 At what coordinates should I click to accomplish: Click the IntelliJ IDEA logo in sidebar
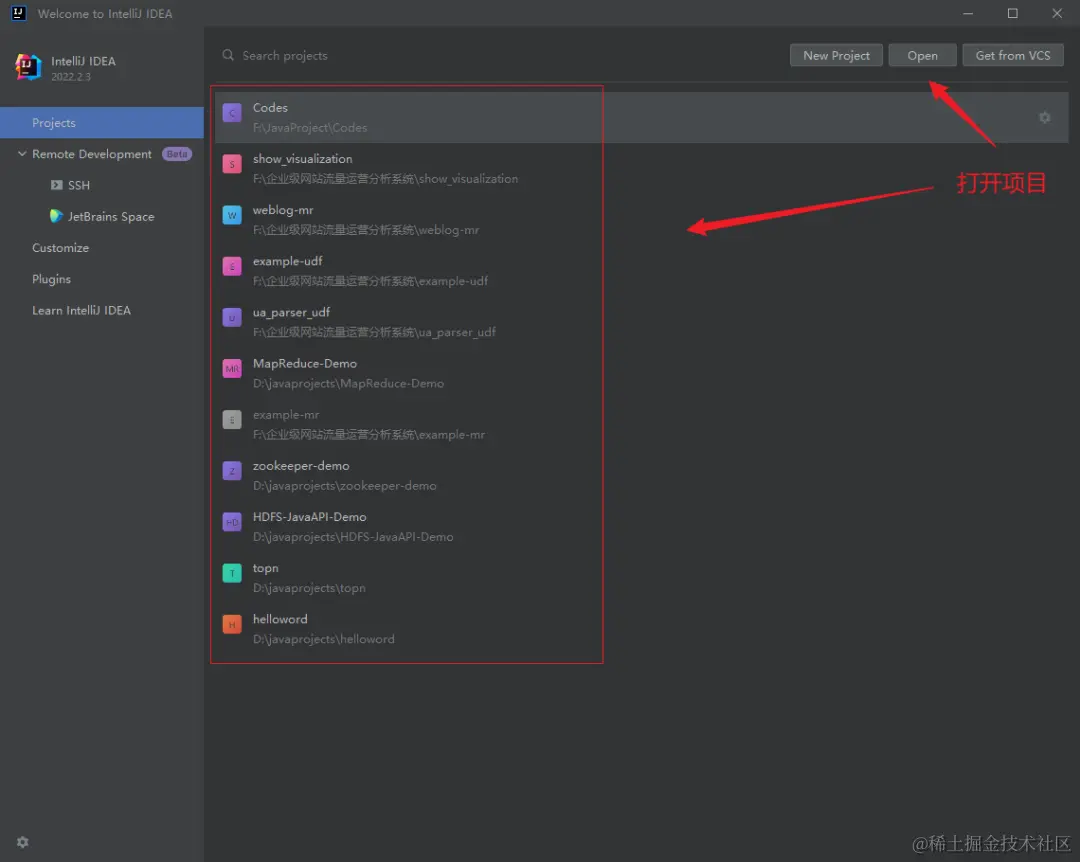pyautogui.click(x=28, y=68)
